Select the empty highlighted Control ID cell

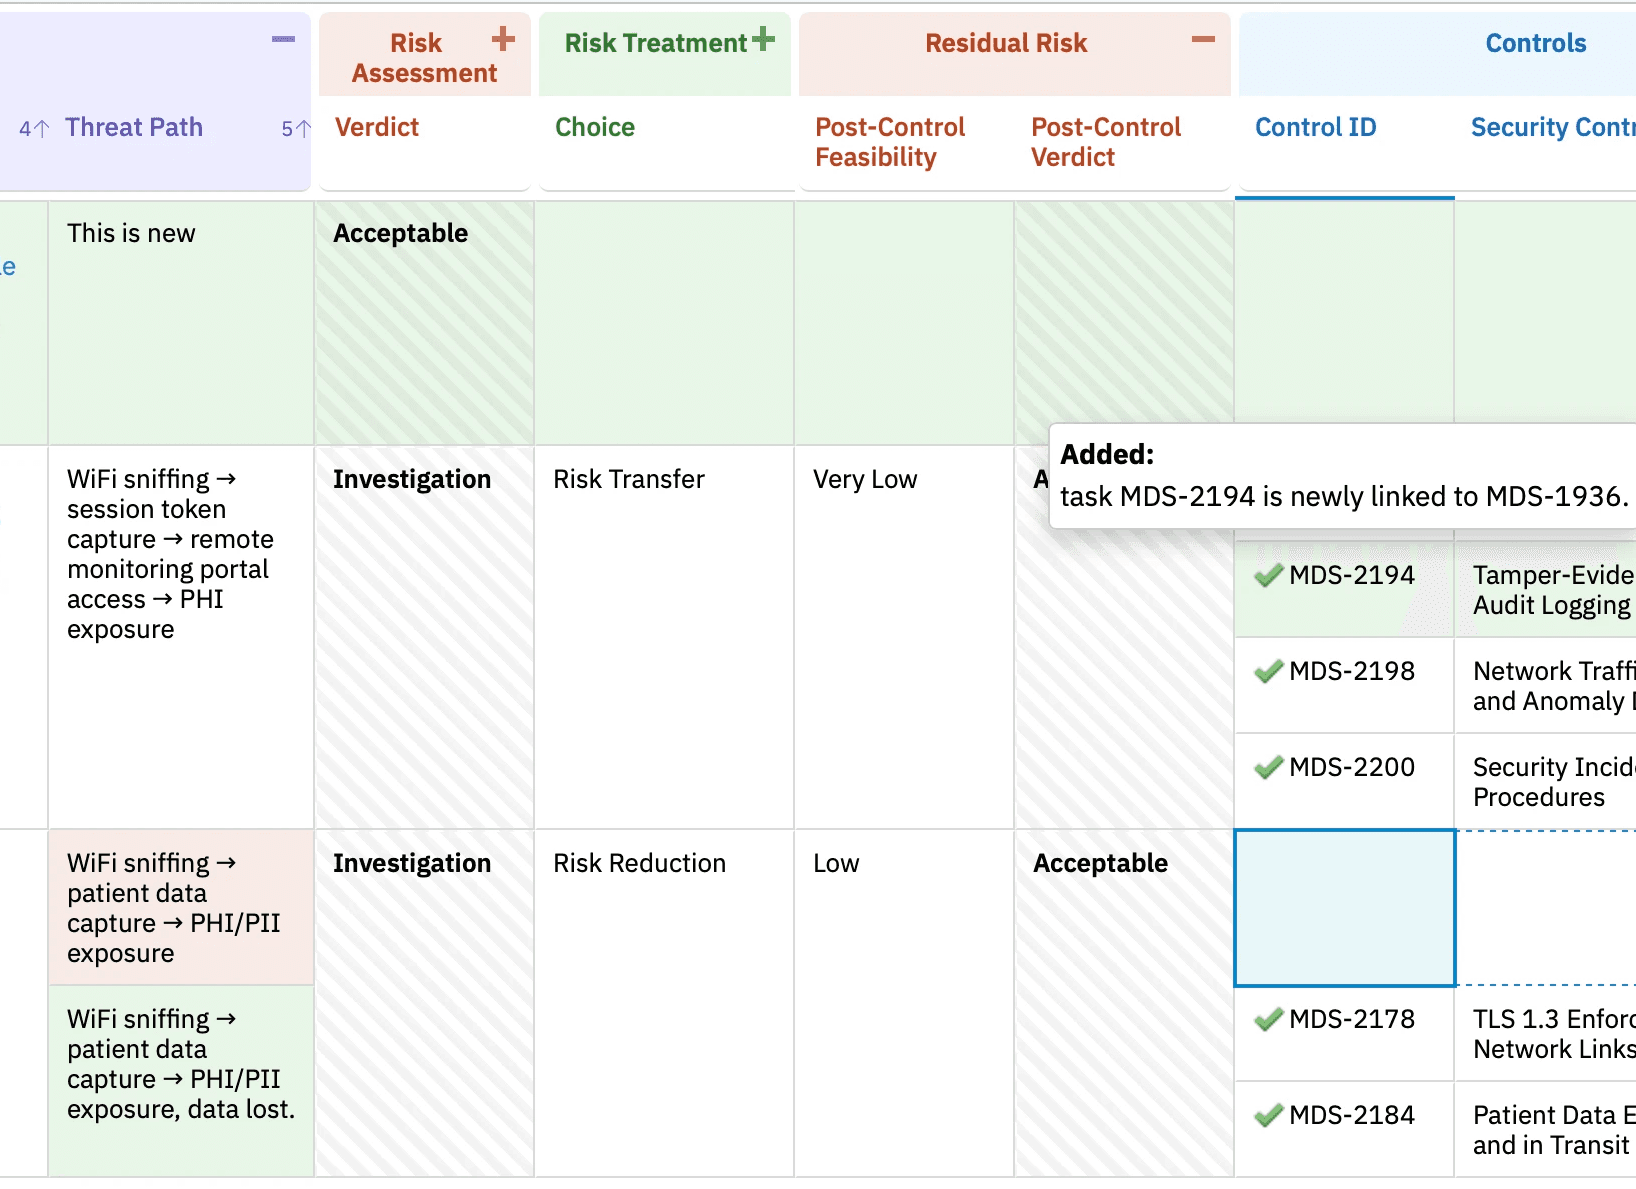[1344, 907]
